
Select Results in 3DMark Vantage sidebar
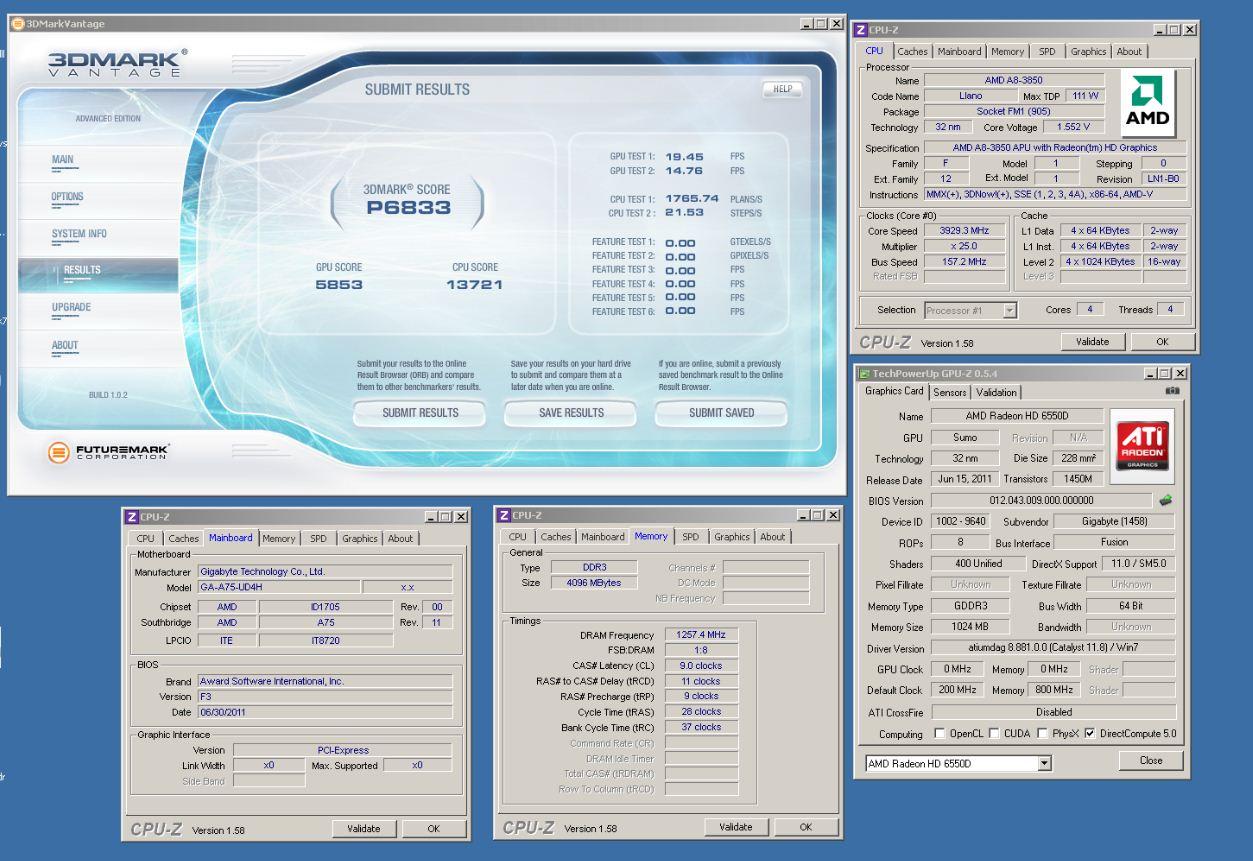tap(83, 270)
